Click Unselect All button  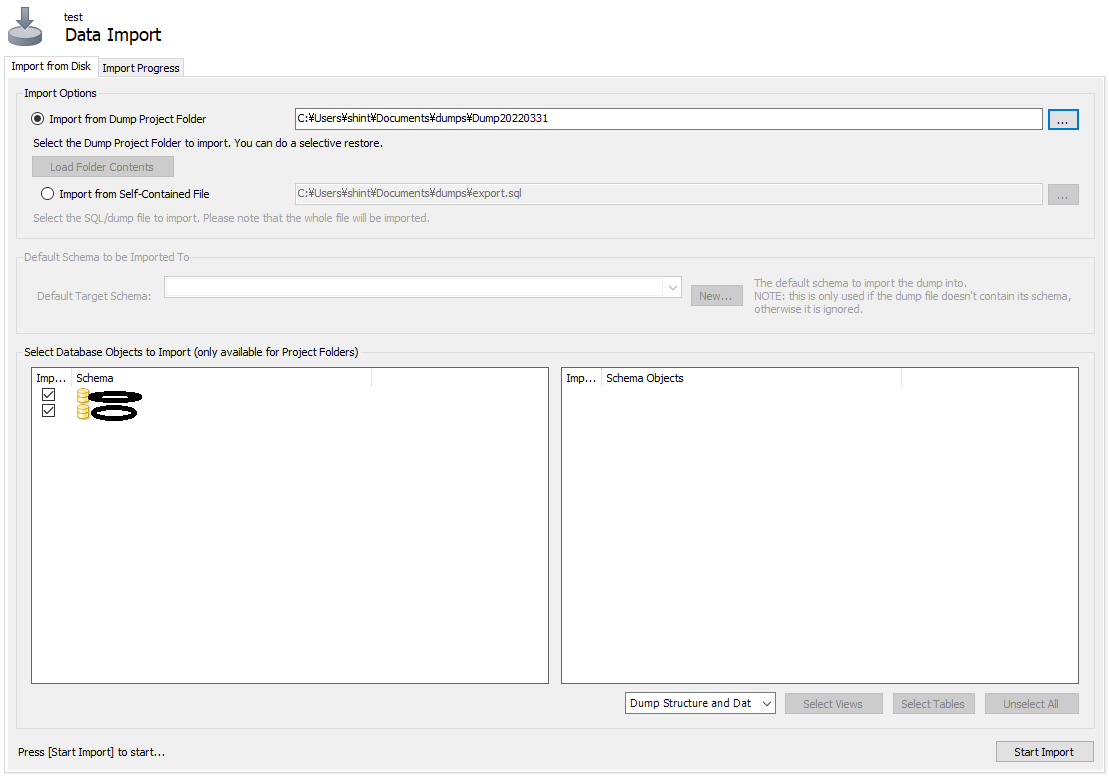click(1031, 704)
